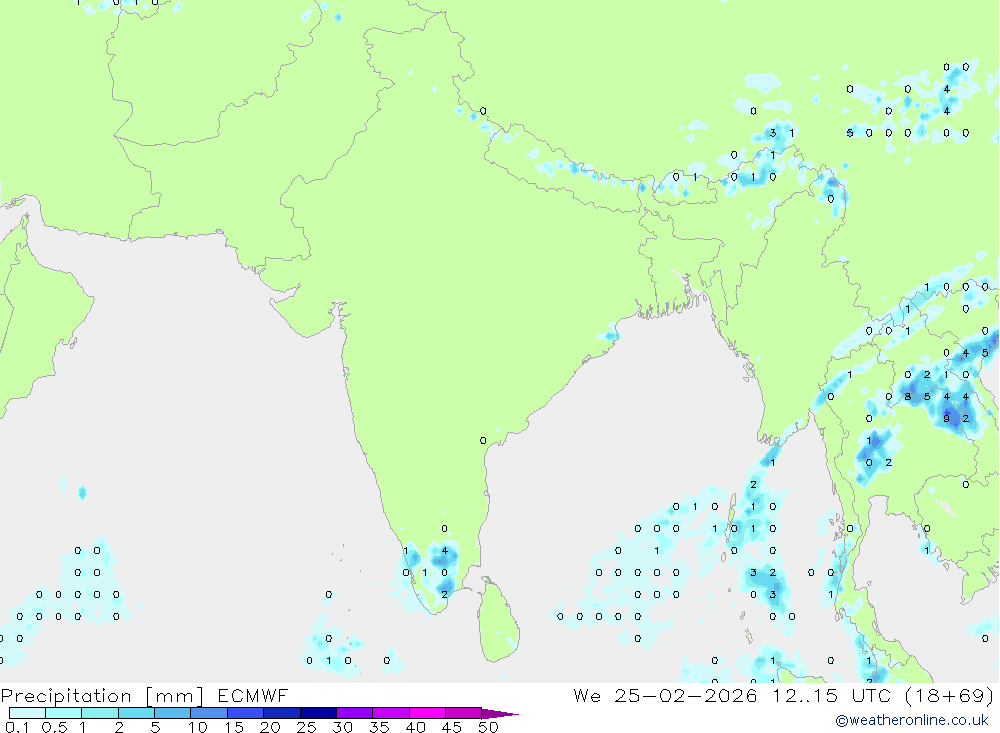Click the '9' precipitation value on the map
This screenshot has width=1000, height=733.
click(946, 418)
